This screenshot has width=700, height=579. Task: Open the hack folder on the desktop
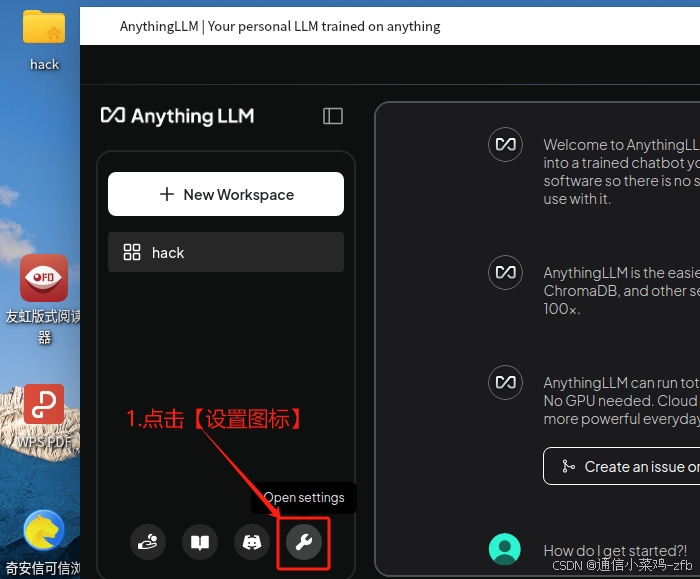click(x=44, y=40)
